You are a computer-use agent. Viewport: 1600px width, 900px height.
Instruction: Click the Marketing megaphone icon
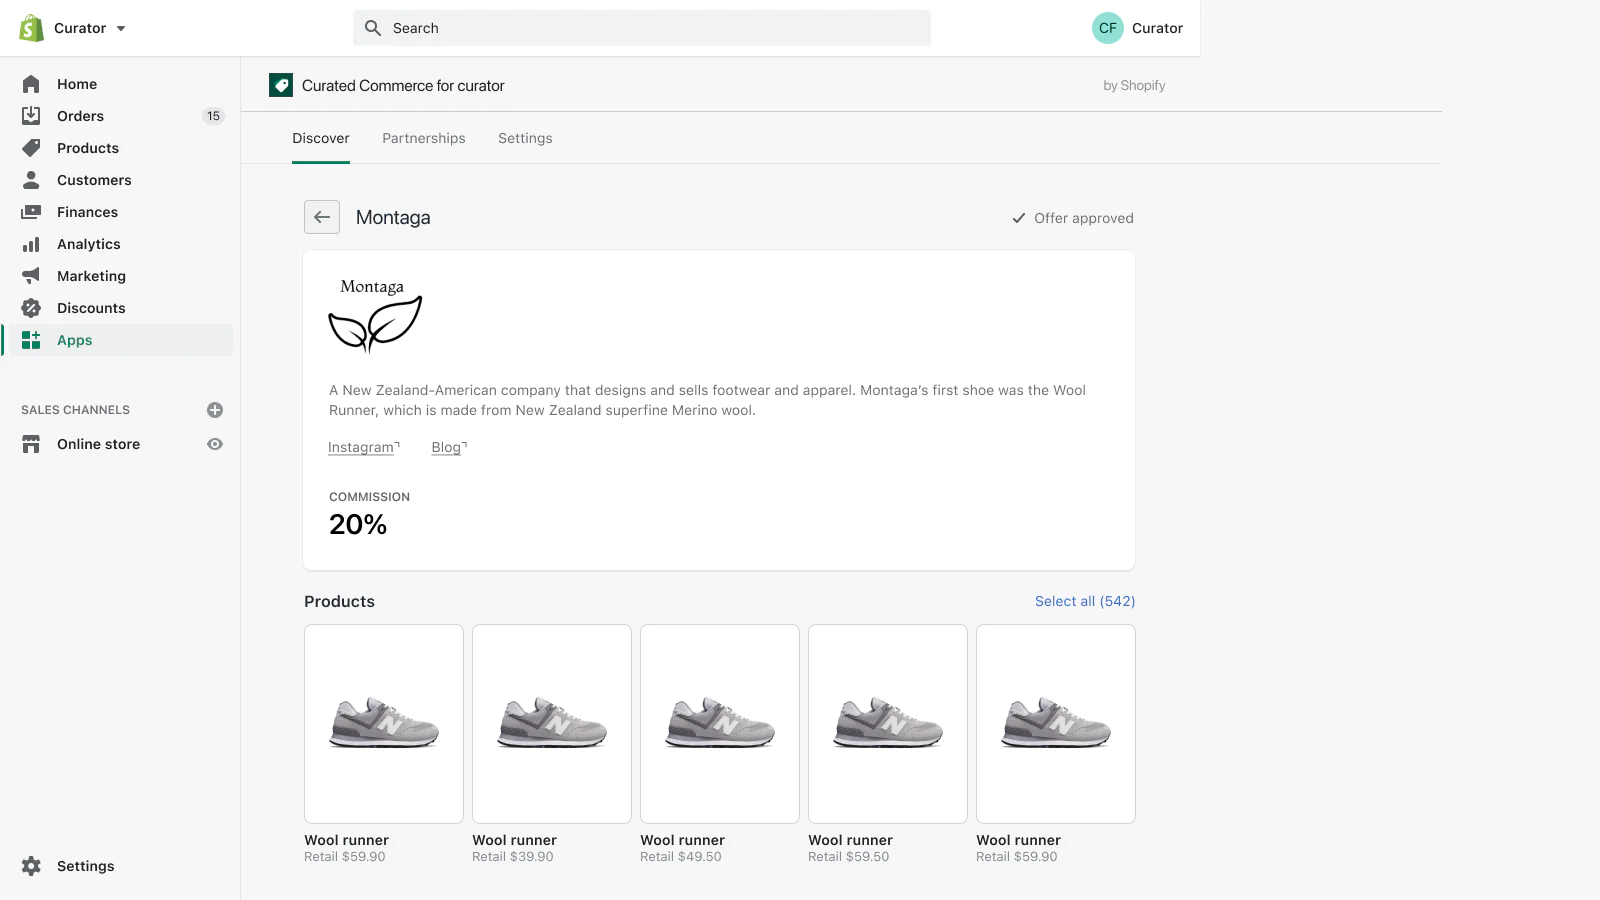31,276
